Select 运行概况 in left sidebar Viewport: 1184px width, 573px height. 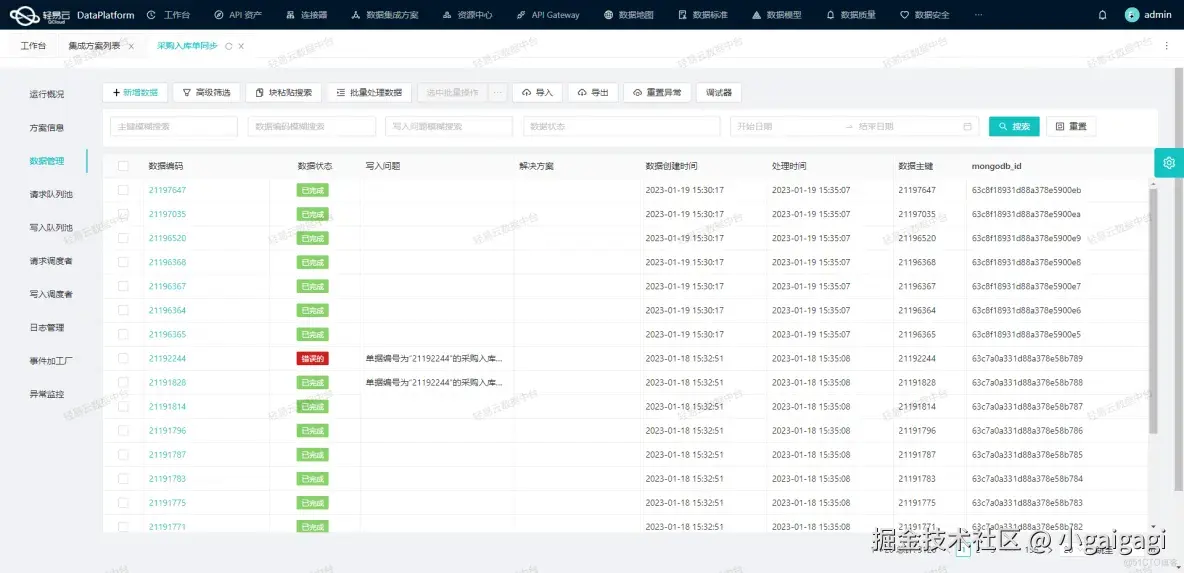[47, 94]
